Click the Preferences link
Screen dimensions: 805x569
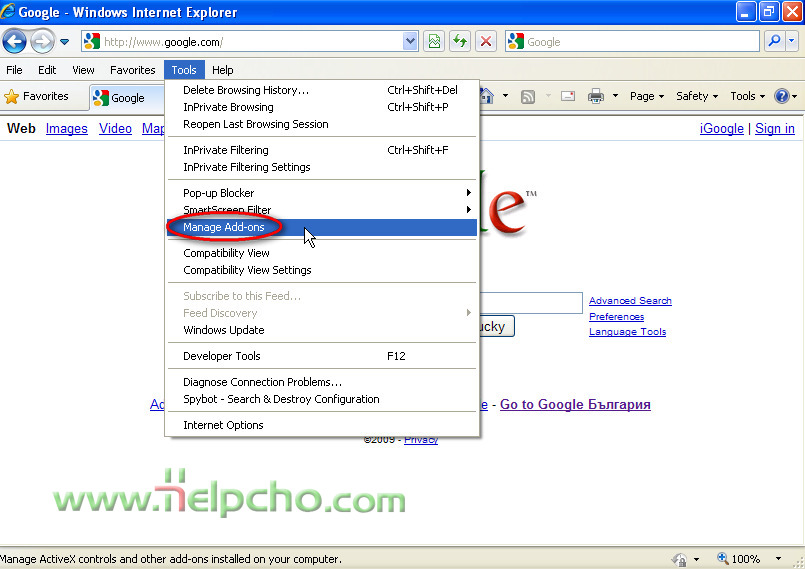[616, 316]
